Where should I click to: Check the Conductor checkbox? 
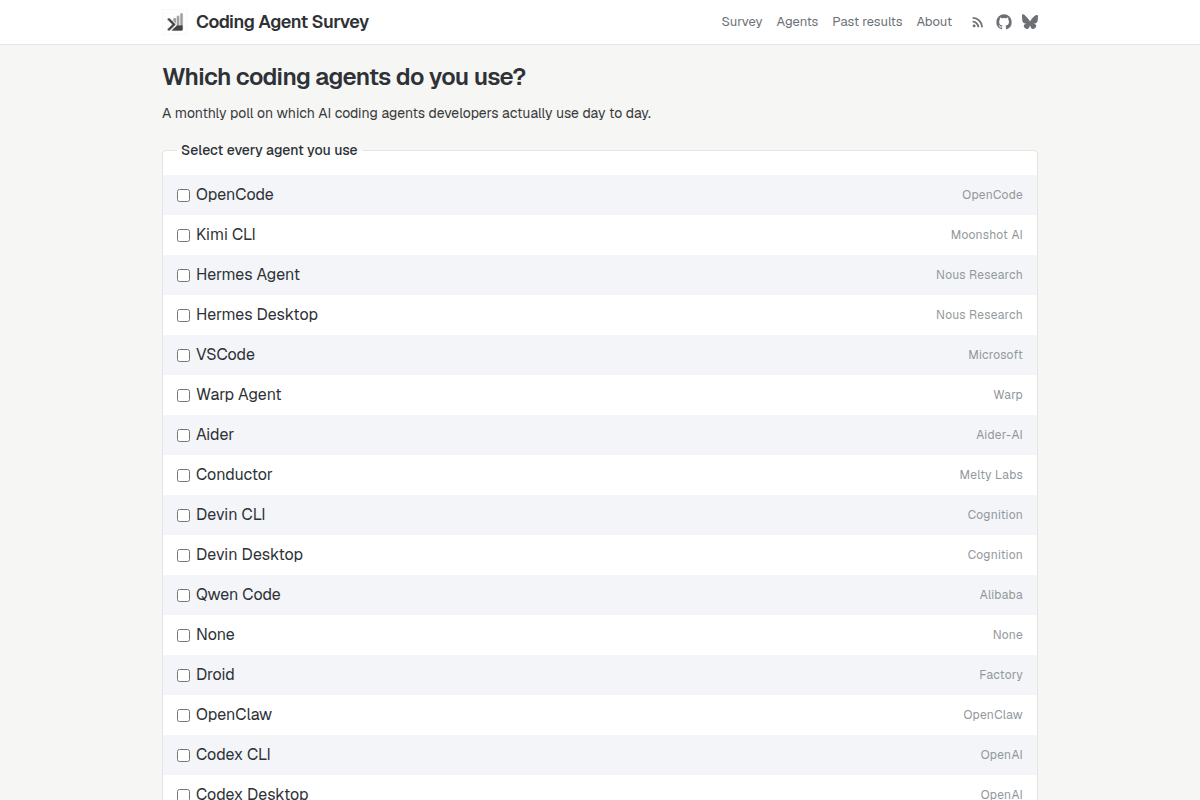click(x=184, y=475)
